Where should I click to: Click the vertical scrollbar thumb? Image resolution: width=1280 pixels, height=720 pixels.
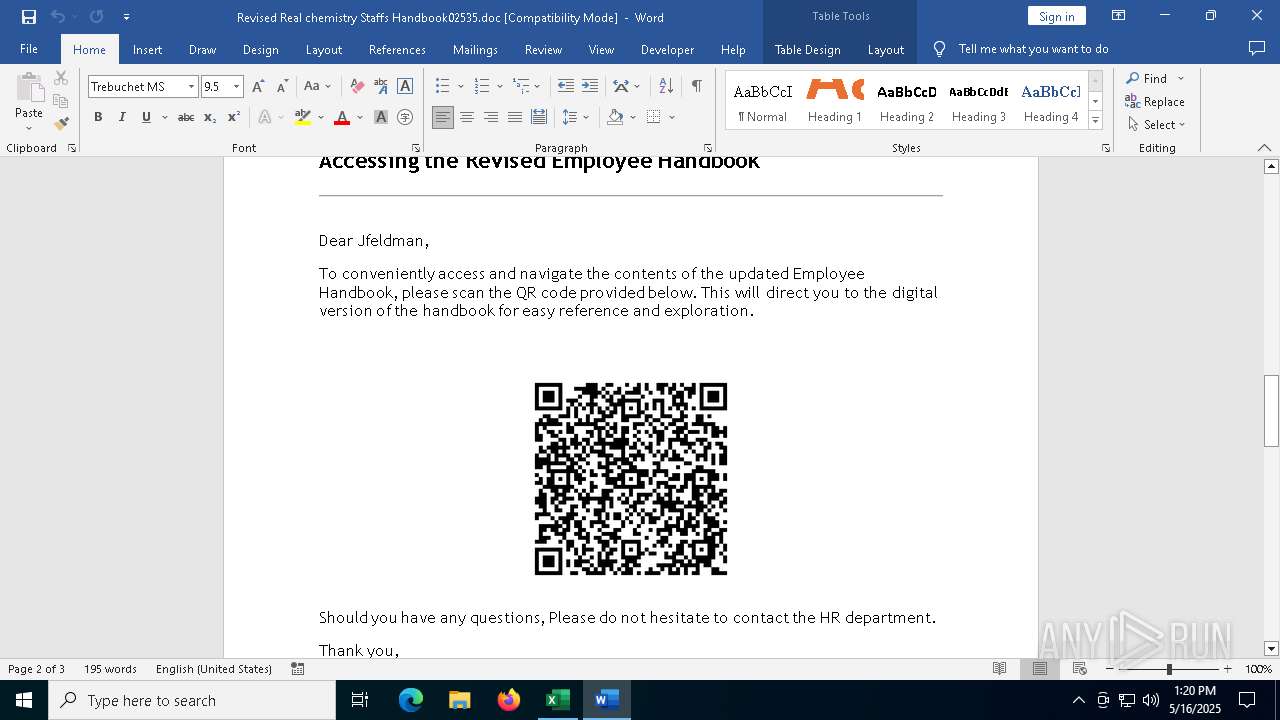tap(1271, 411)
